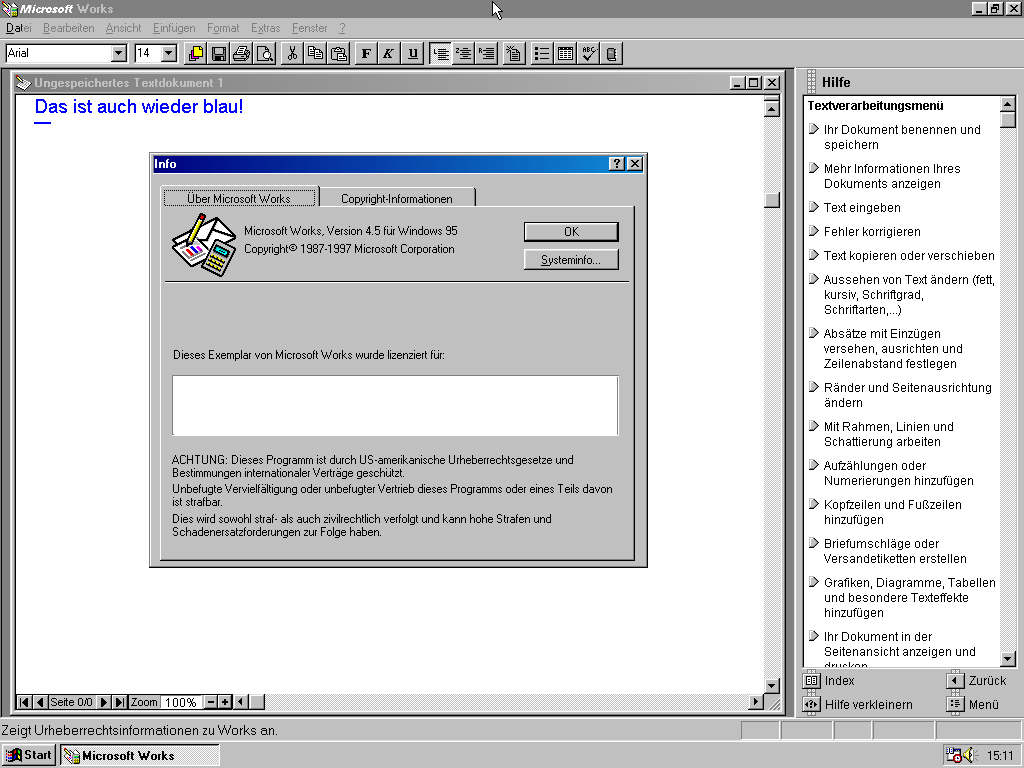
Task: Open help 'Ihr Dokument benennen und speichern'
Action: [902, 137]
